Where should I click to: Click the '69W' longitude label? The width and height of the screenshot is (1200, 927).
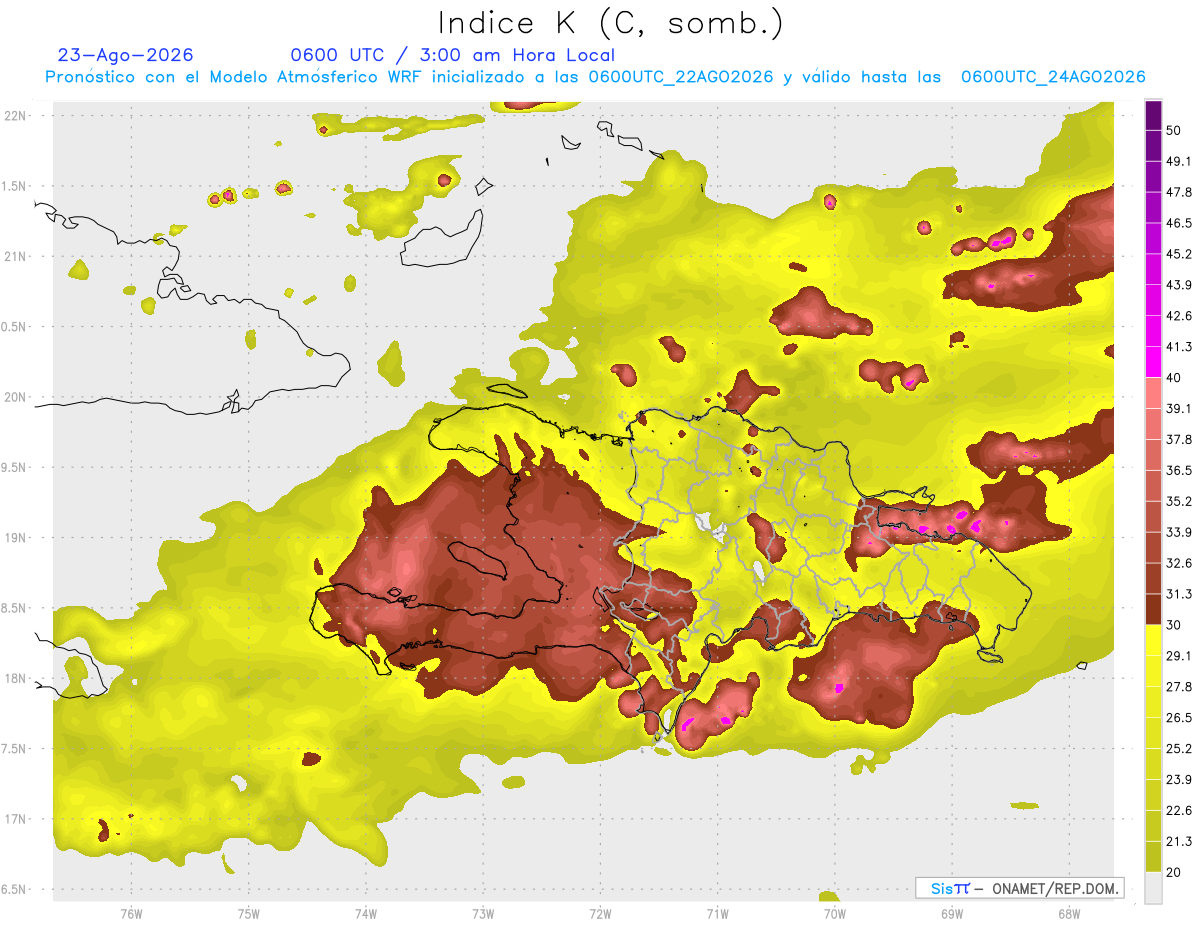(951, 914)
